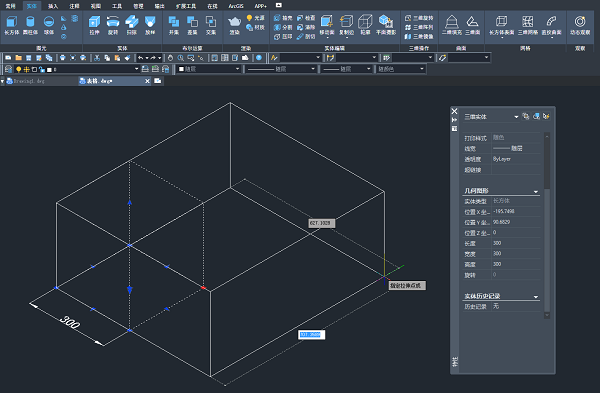Collapse the 几何图形 geometry section
600x393 pixels.
536,191
